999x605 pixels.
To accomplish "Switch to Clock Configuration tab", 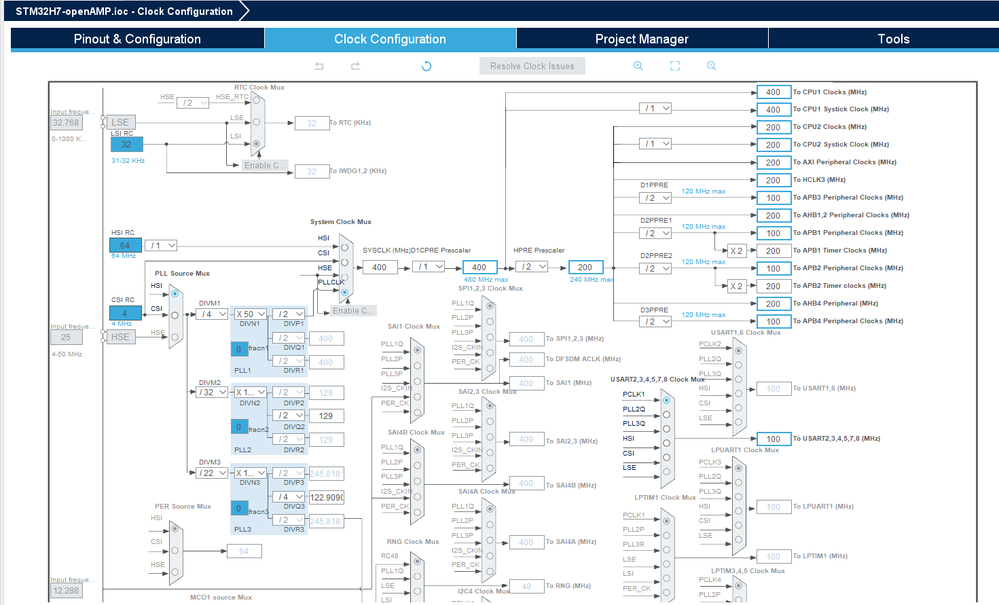I will (x=390, y=39).
